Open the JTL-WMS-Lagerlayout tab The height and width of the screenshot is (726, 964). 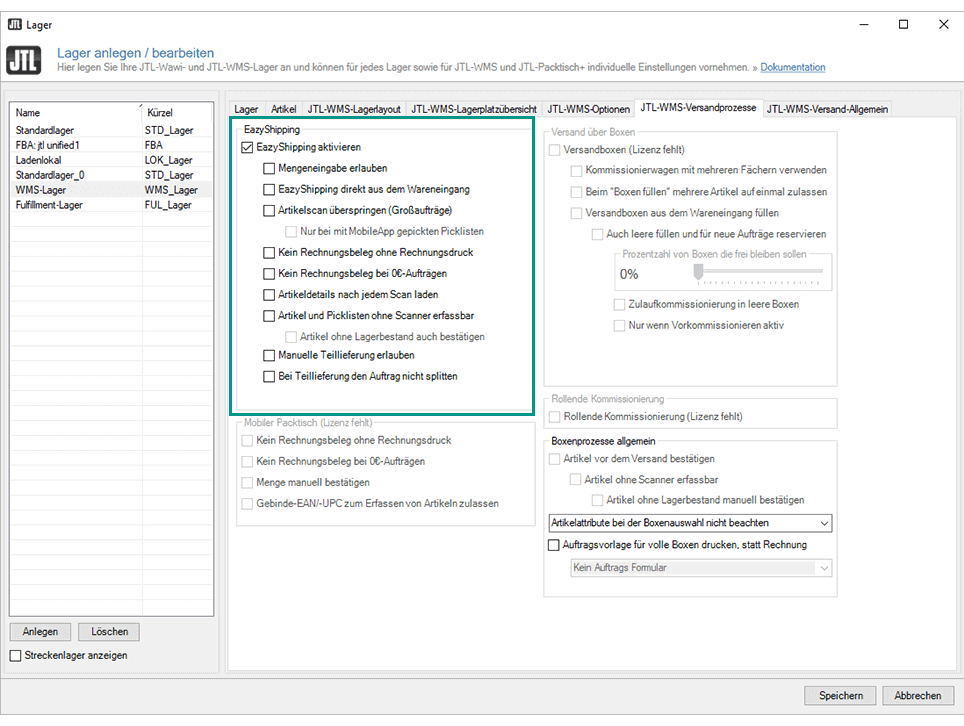coord(354,109)
